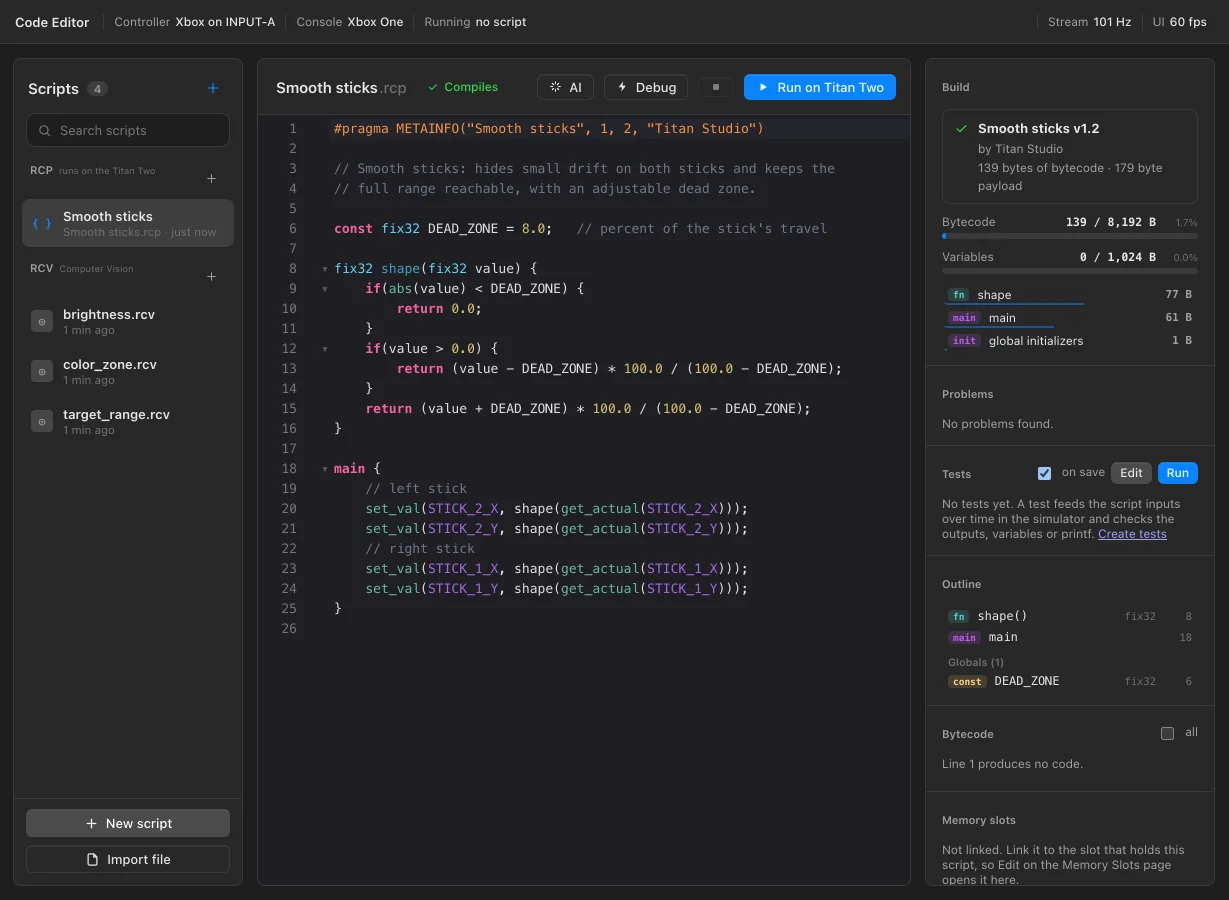
Task: Select the main row in Build sizes
Action: 1070,318
